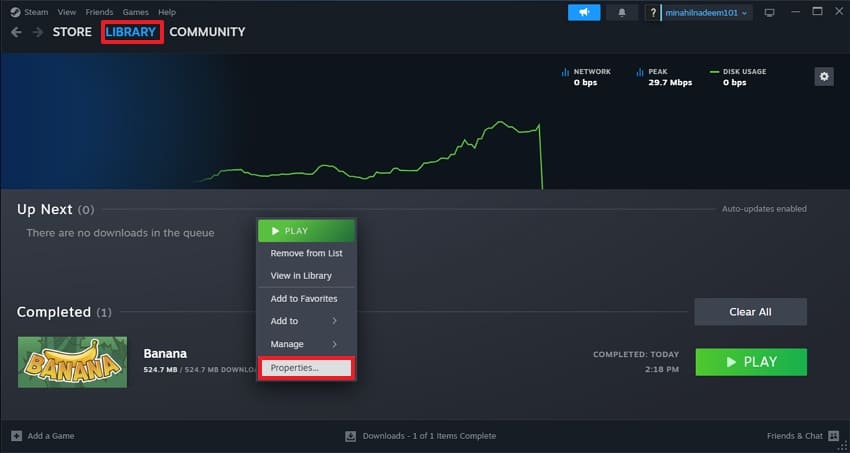The height and width of the screenshot is (453, 850).
Task: Click the Steam logo icon in menu bar
Action: pos(15,12)
